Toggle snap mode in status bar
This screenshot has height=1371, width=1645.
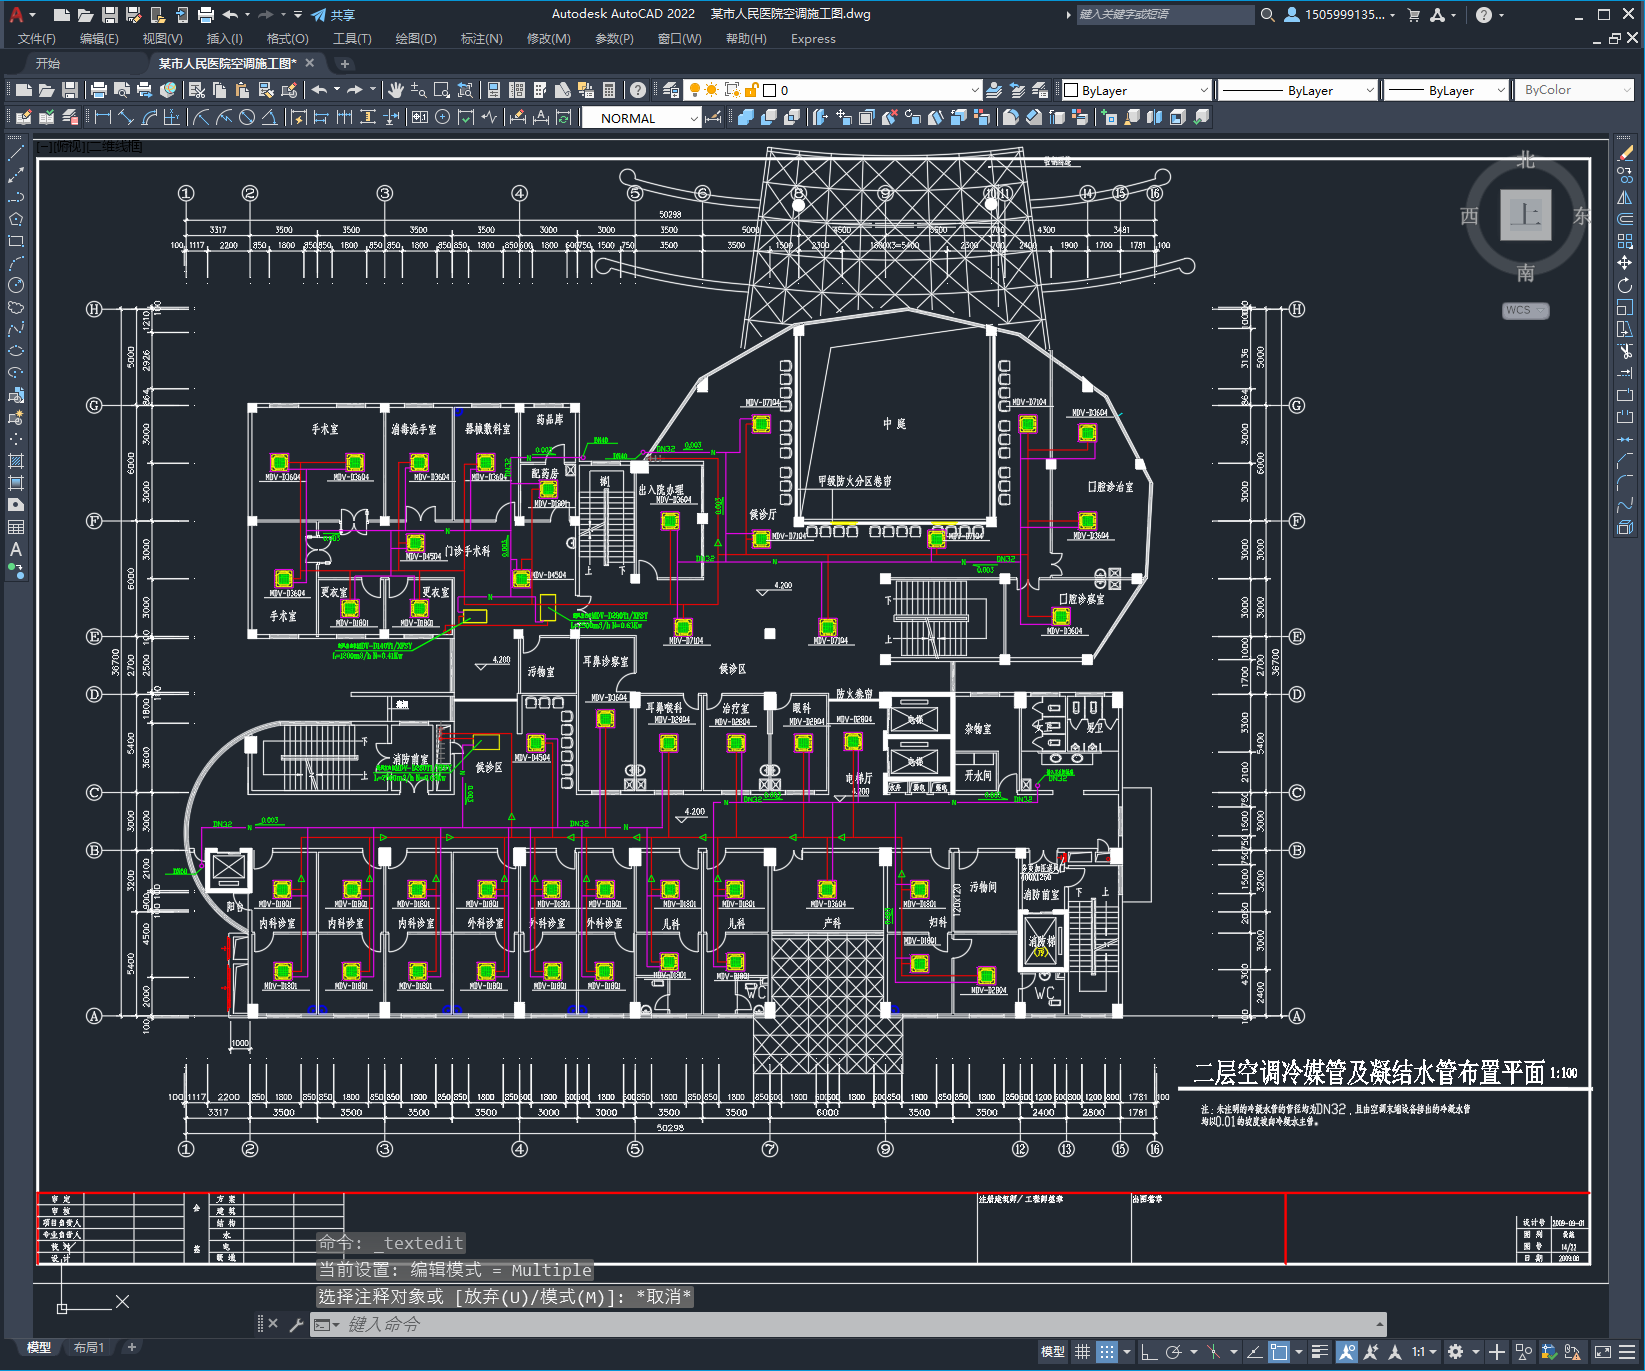pos(1106,1352)
